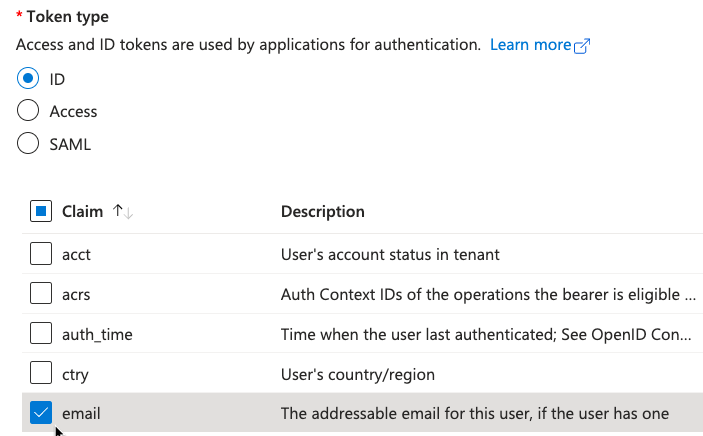This screenshot has height=436, width=703.
Task: Select the acct row description text
Action: pyautogui.click(x=390, y=254)
